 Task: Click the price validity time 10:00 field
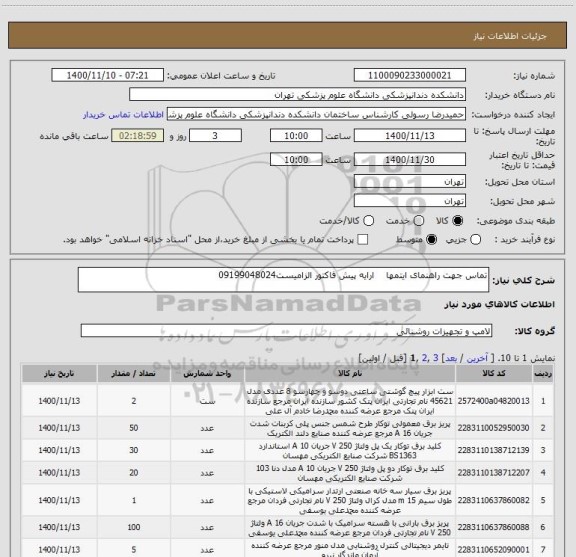point(296,159)
